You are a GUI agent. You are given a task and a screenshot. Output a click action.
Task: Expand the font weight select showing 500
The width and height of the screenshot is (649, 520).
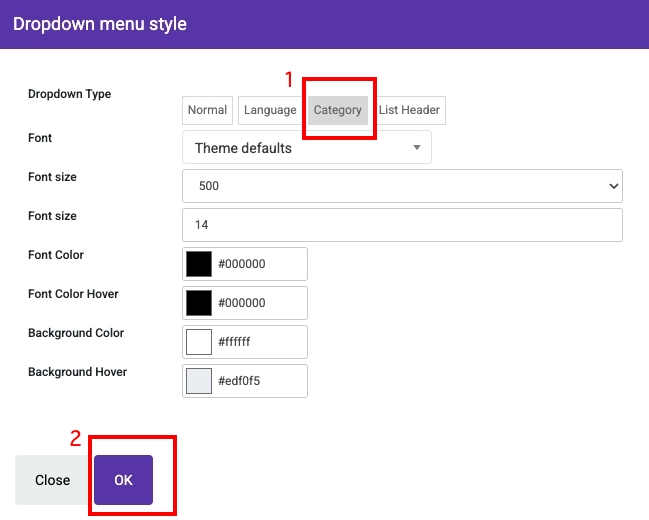400,186
